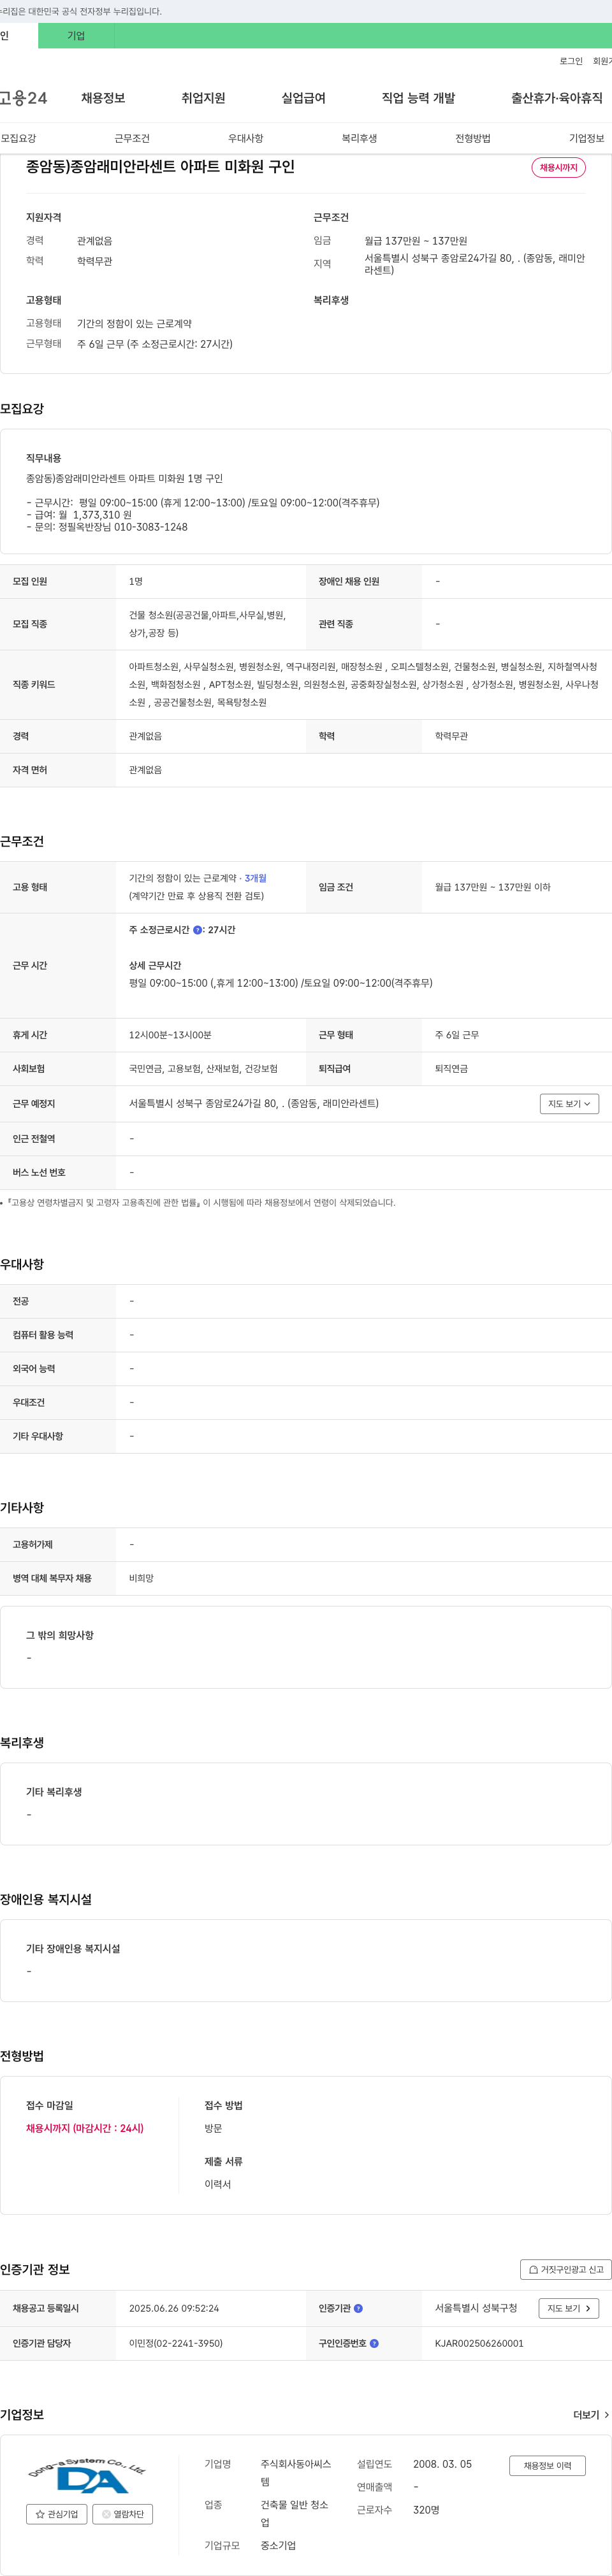Image resolution: width=612 pixels, height=2576 pixels.
Task: Click the 서울특별시 성북구청 agency name
Action: tap(476, 2308)
